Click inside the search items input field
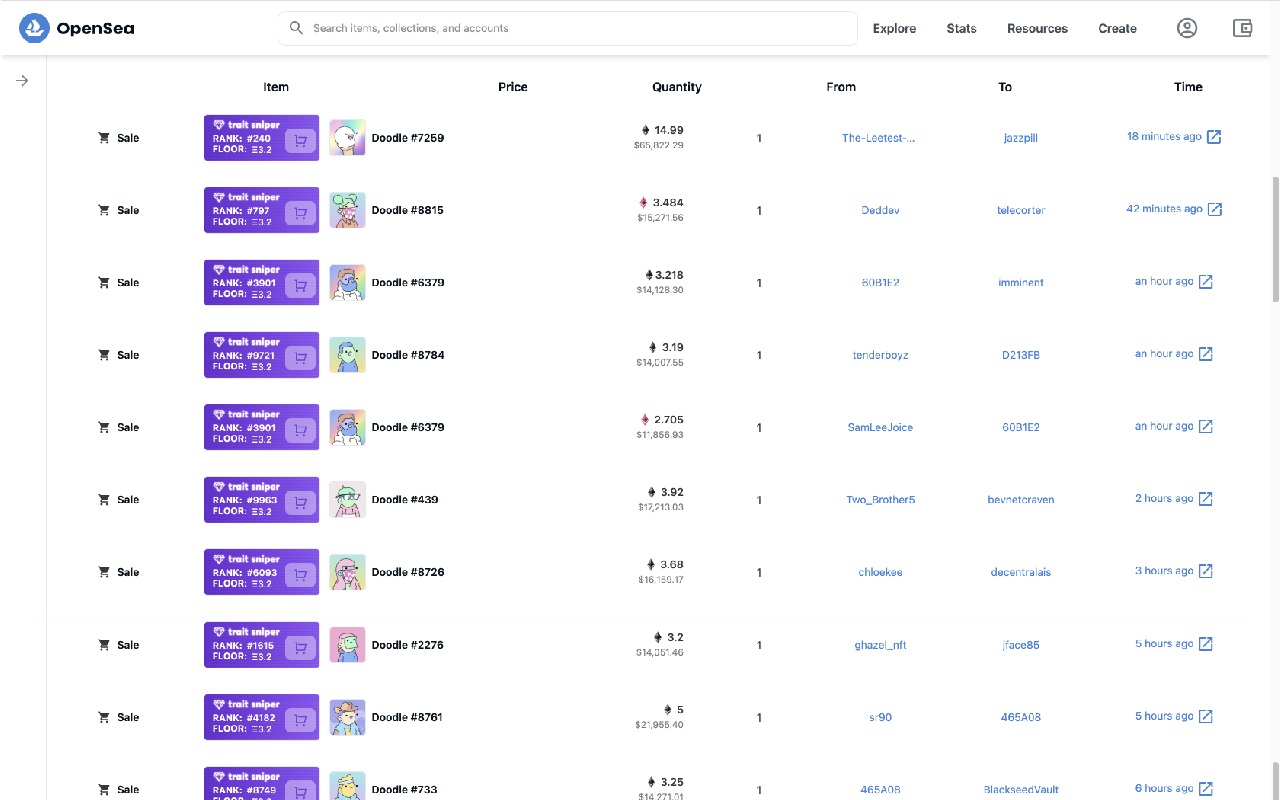The width and height of the screenshot is (1280, 800). (566, 28)
